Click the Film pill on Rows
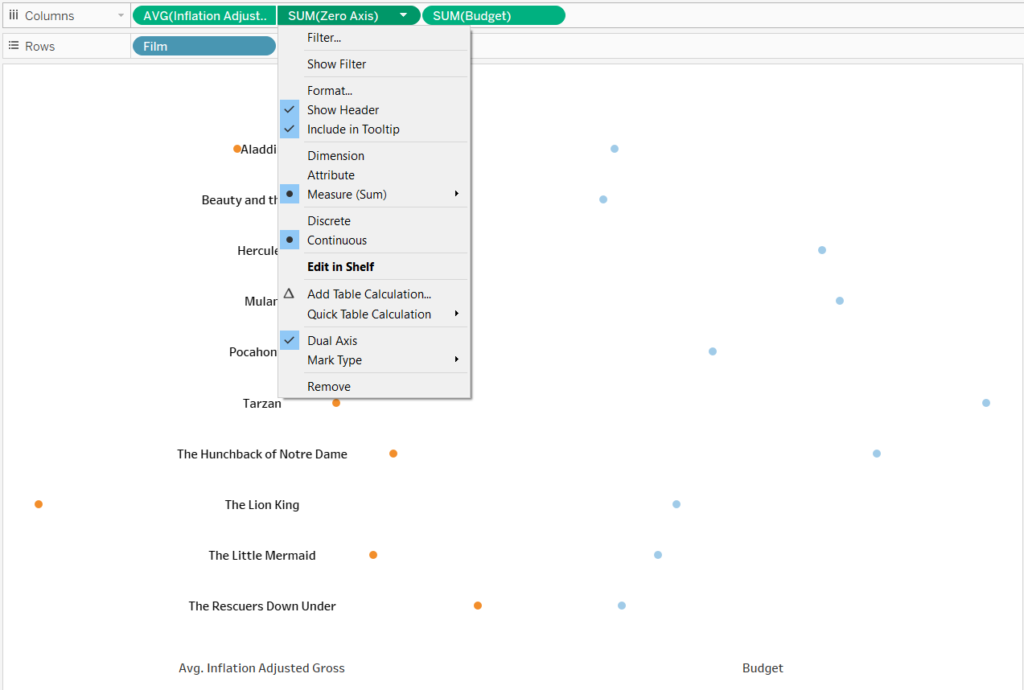The width and height of the screenshot is (1024, 690). coord(203,45)
